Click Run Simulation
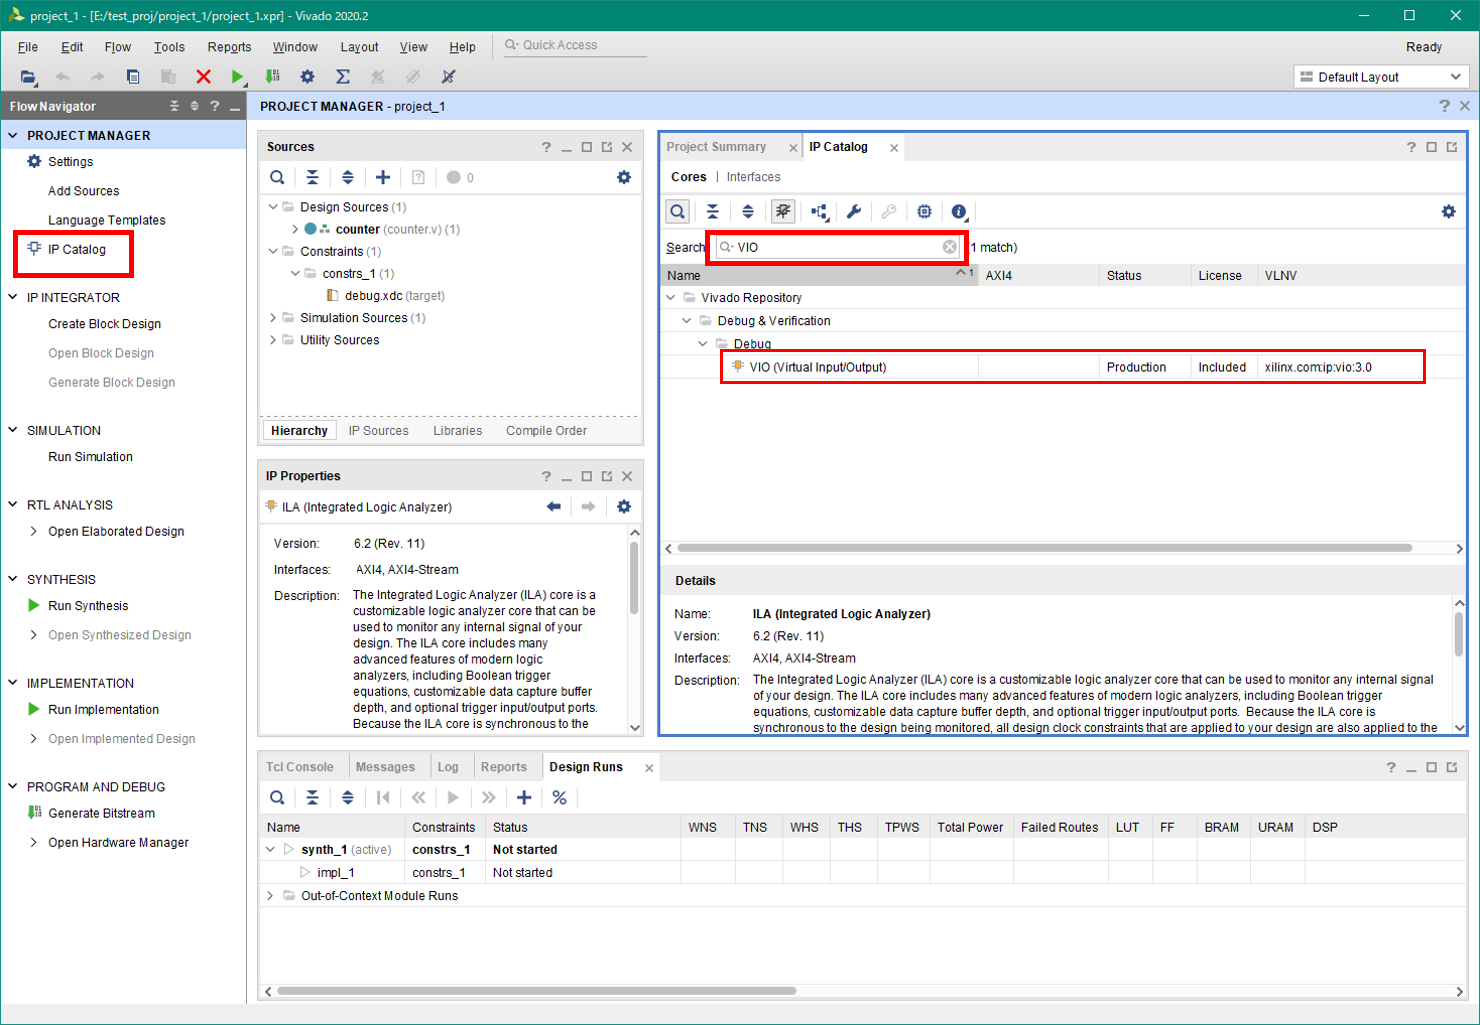Image resolution: width=1480 pixels, height=1025 pixels. [90, 457]
